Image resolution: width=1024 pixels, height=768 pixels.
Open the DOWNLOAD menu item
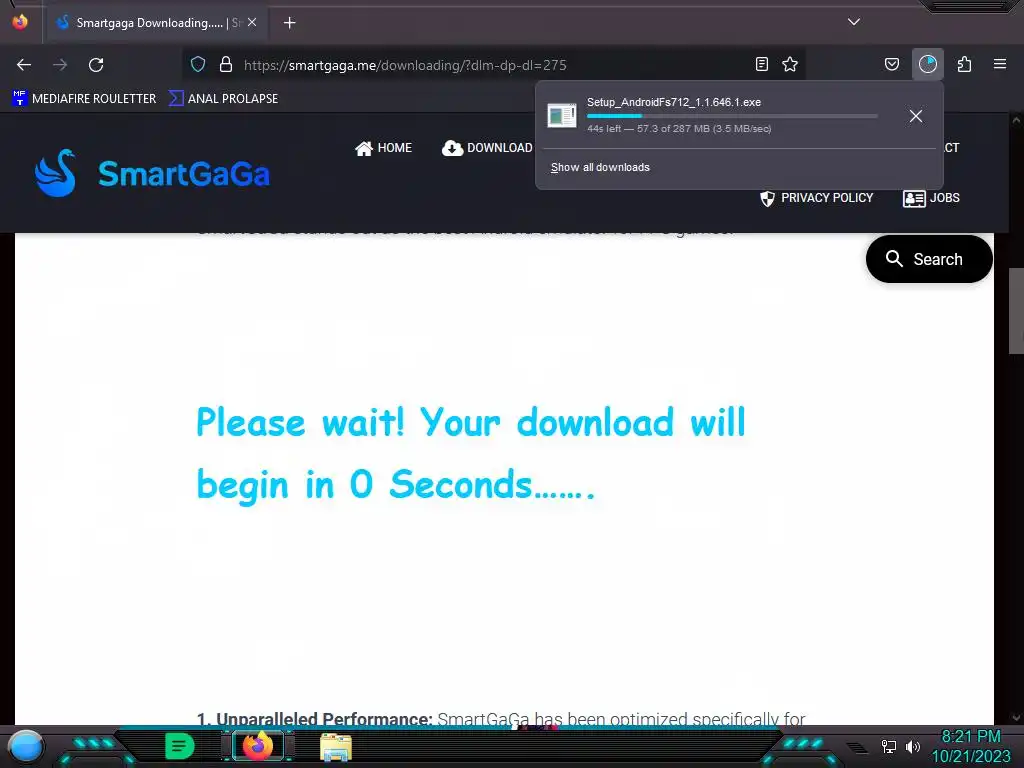[x=487, y=148]
